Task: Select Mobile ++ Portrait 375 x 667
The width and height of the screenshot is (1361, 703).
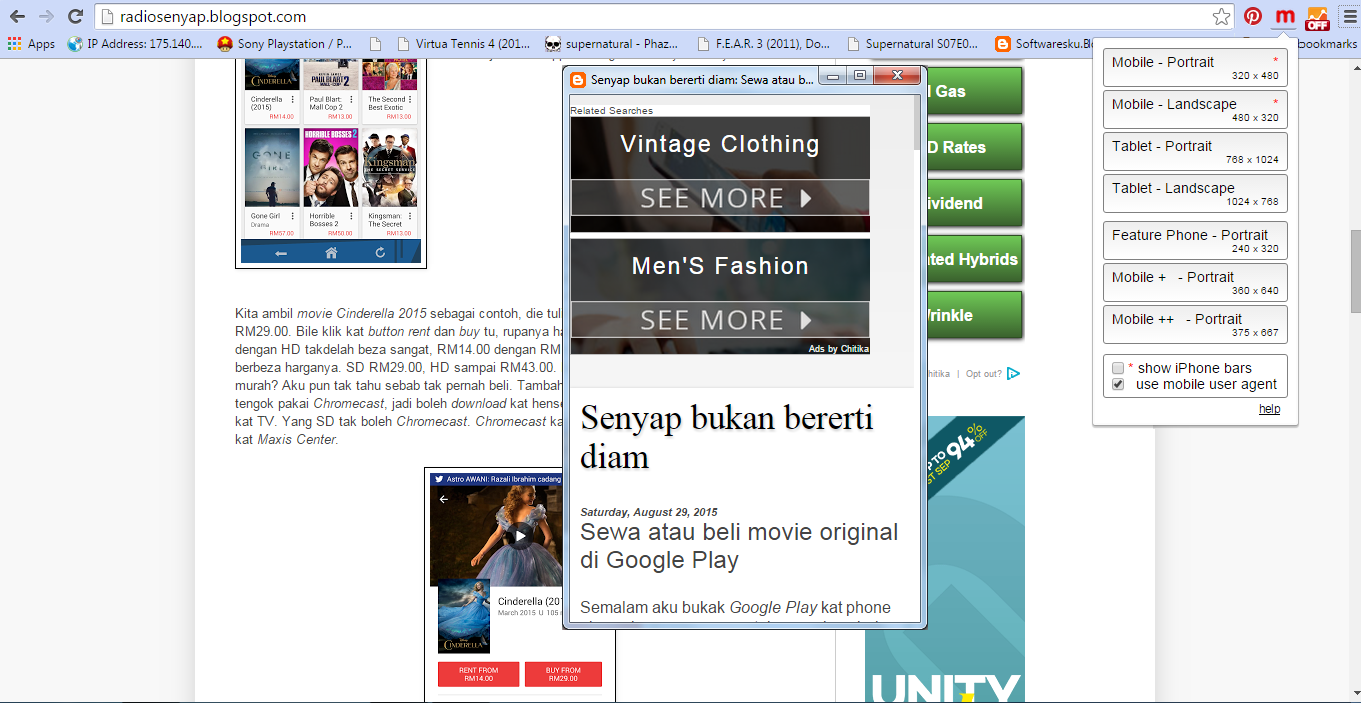Action: (1195, 325)
